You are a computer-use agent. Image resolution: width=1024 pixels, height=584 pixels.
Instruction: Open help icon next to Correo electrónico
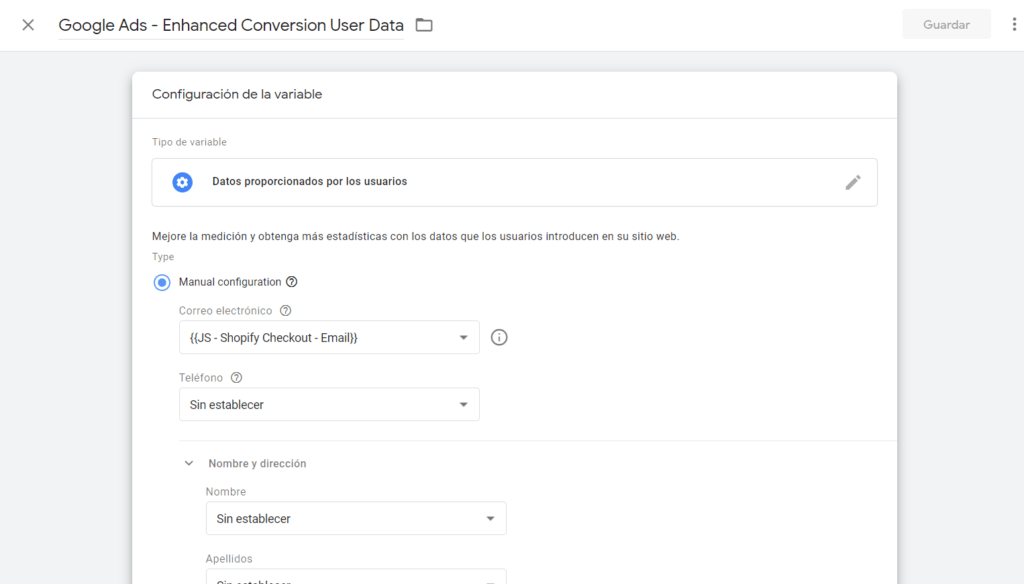[285, 310]
